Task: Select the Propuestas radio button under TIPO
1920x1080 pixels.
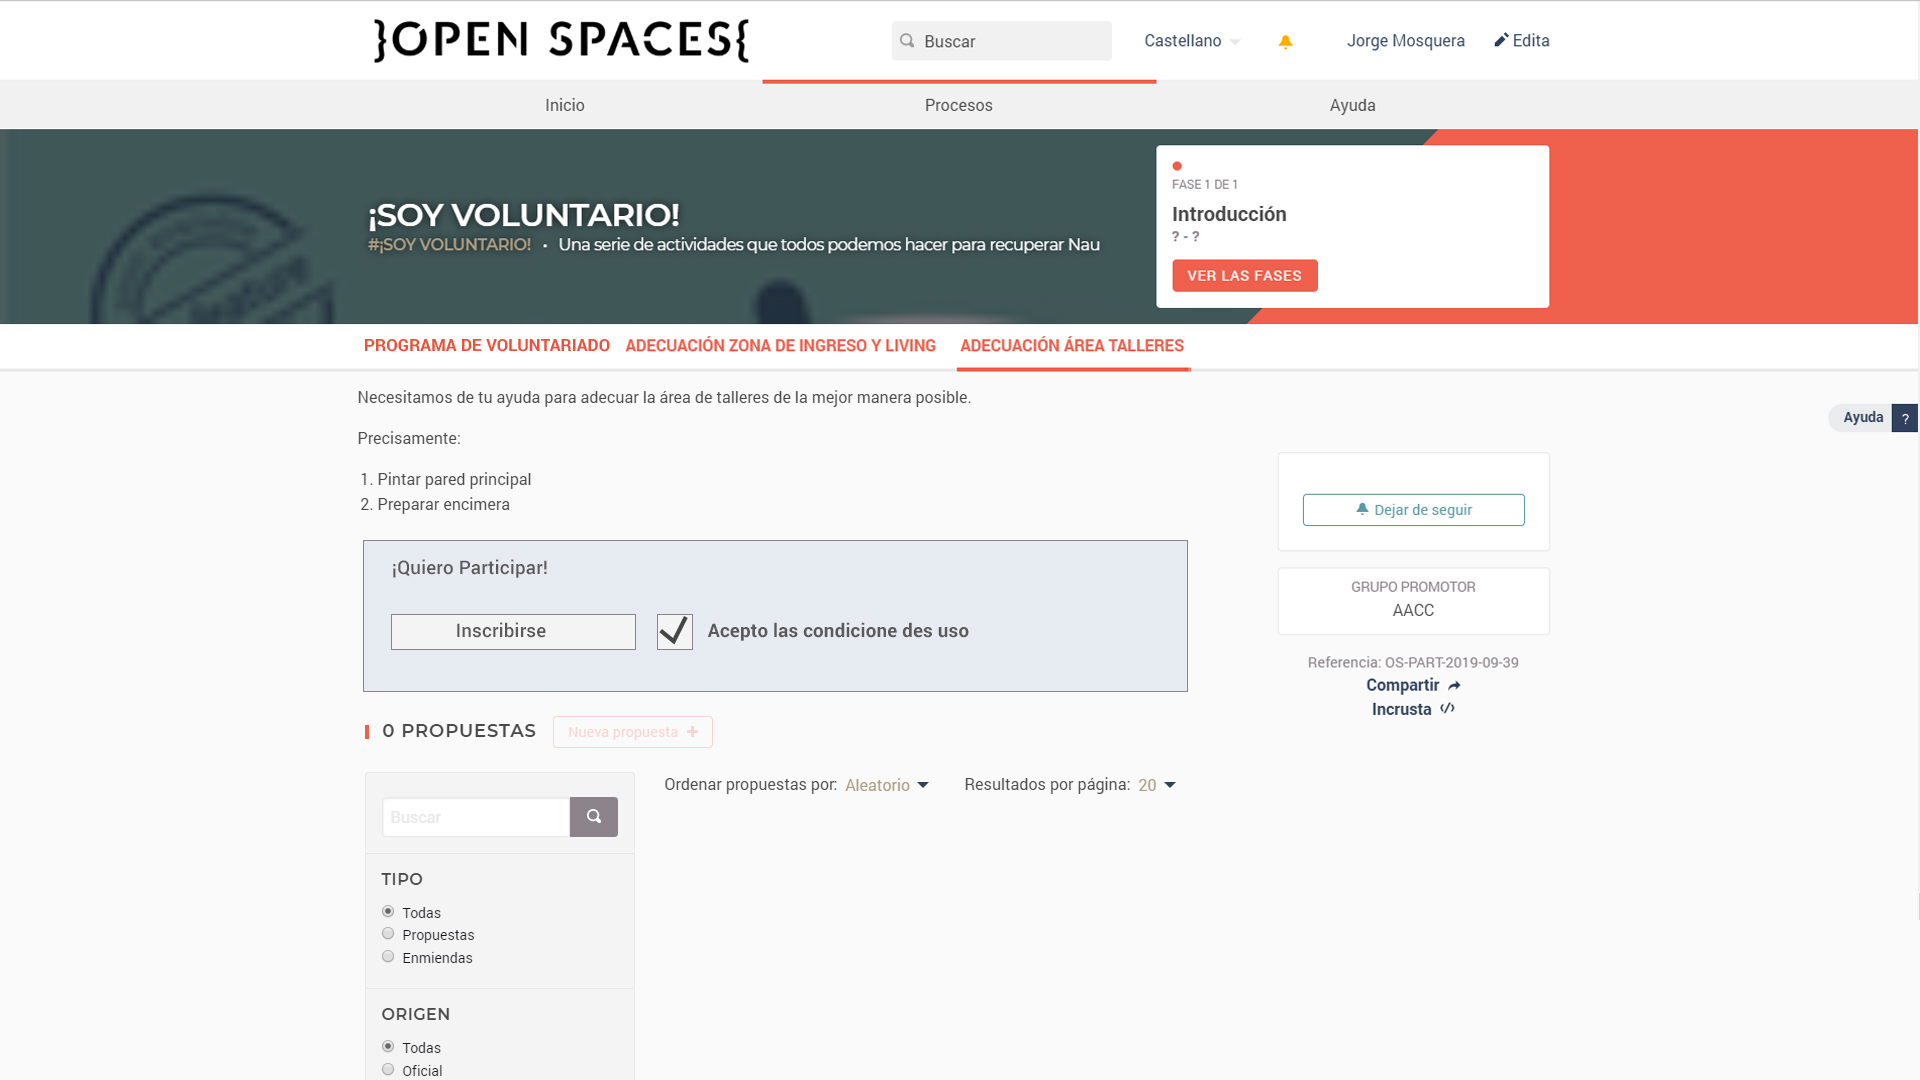Action: tap(388, 933)
